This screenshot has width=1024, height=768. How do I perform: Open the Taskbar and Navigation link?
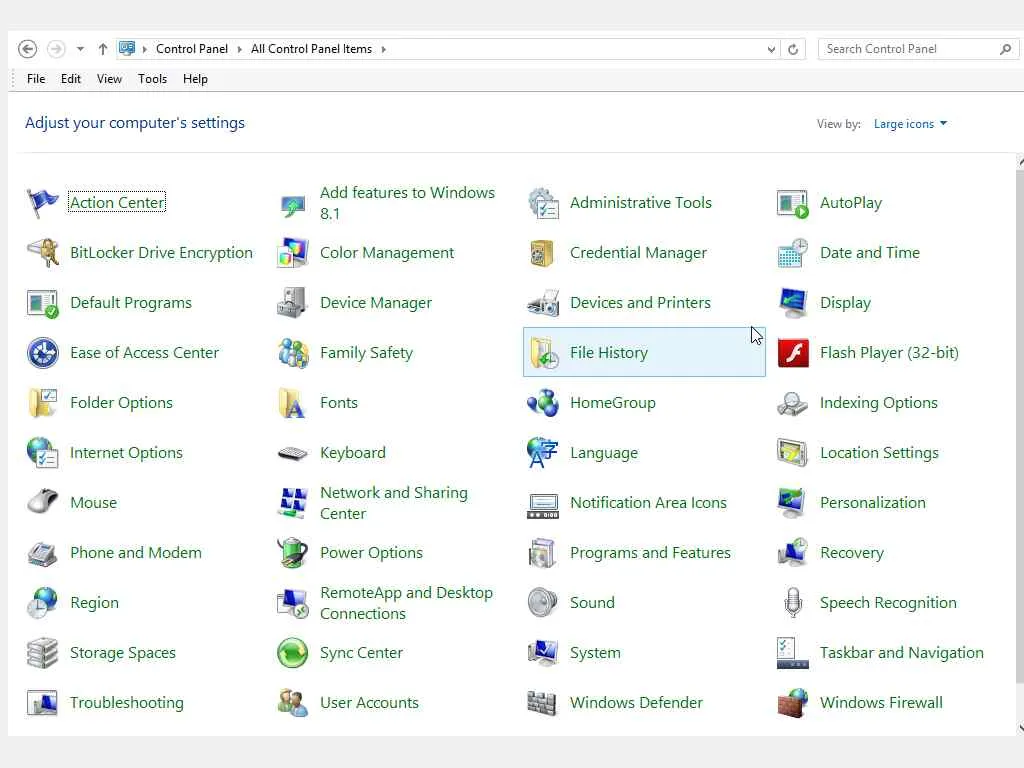pos(901,653)
